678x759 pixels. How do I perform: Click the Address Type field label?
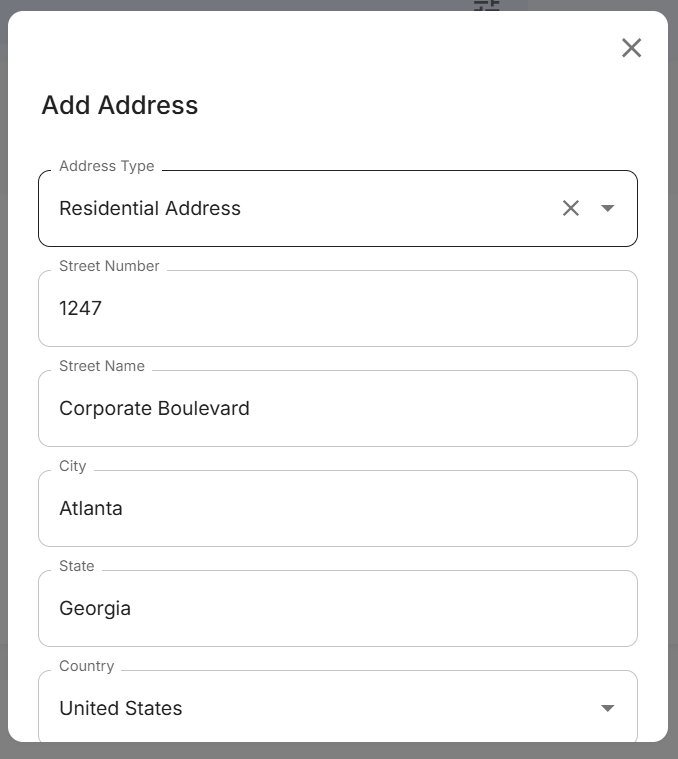107,166
